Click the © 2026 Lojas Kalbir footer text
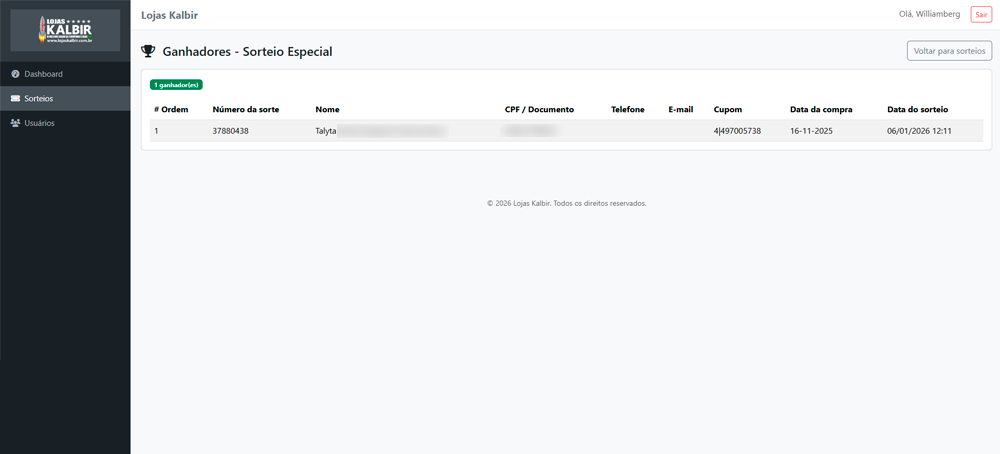Image resolution: width=1000 pixels, height=454 pixels. coord(567,204)
